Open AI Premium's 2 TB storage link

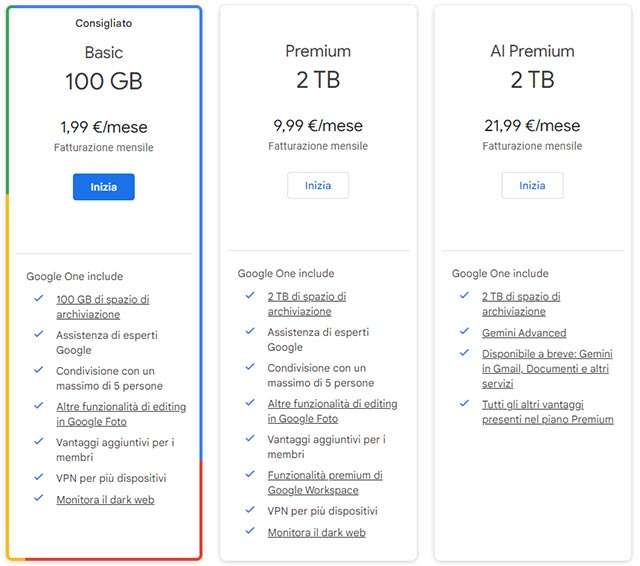click(520, 303)
